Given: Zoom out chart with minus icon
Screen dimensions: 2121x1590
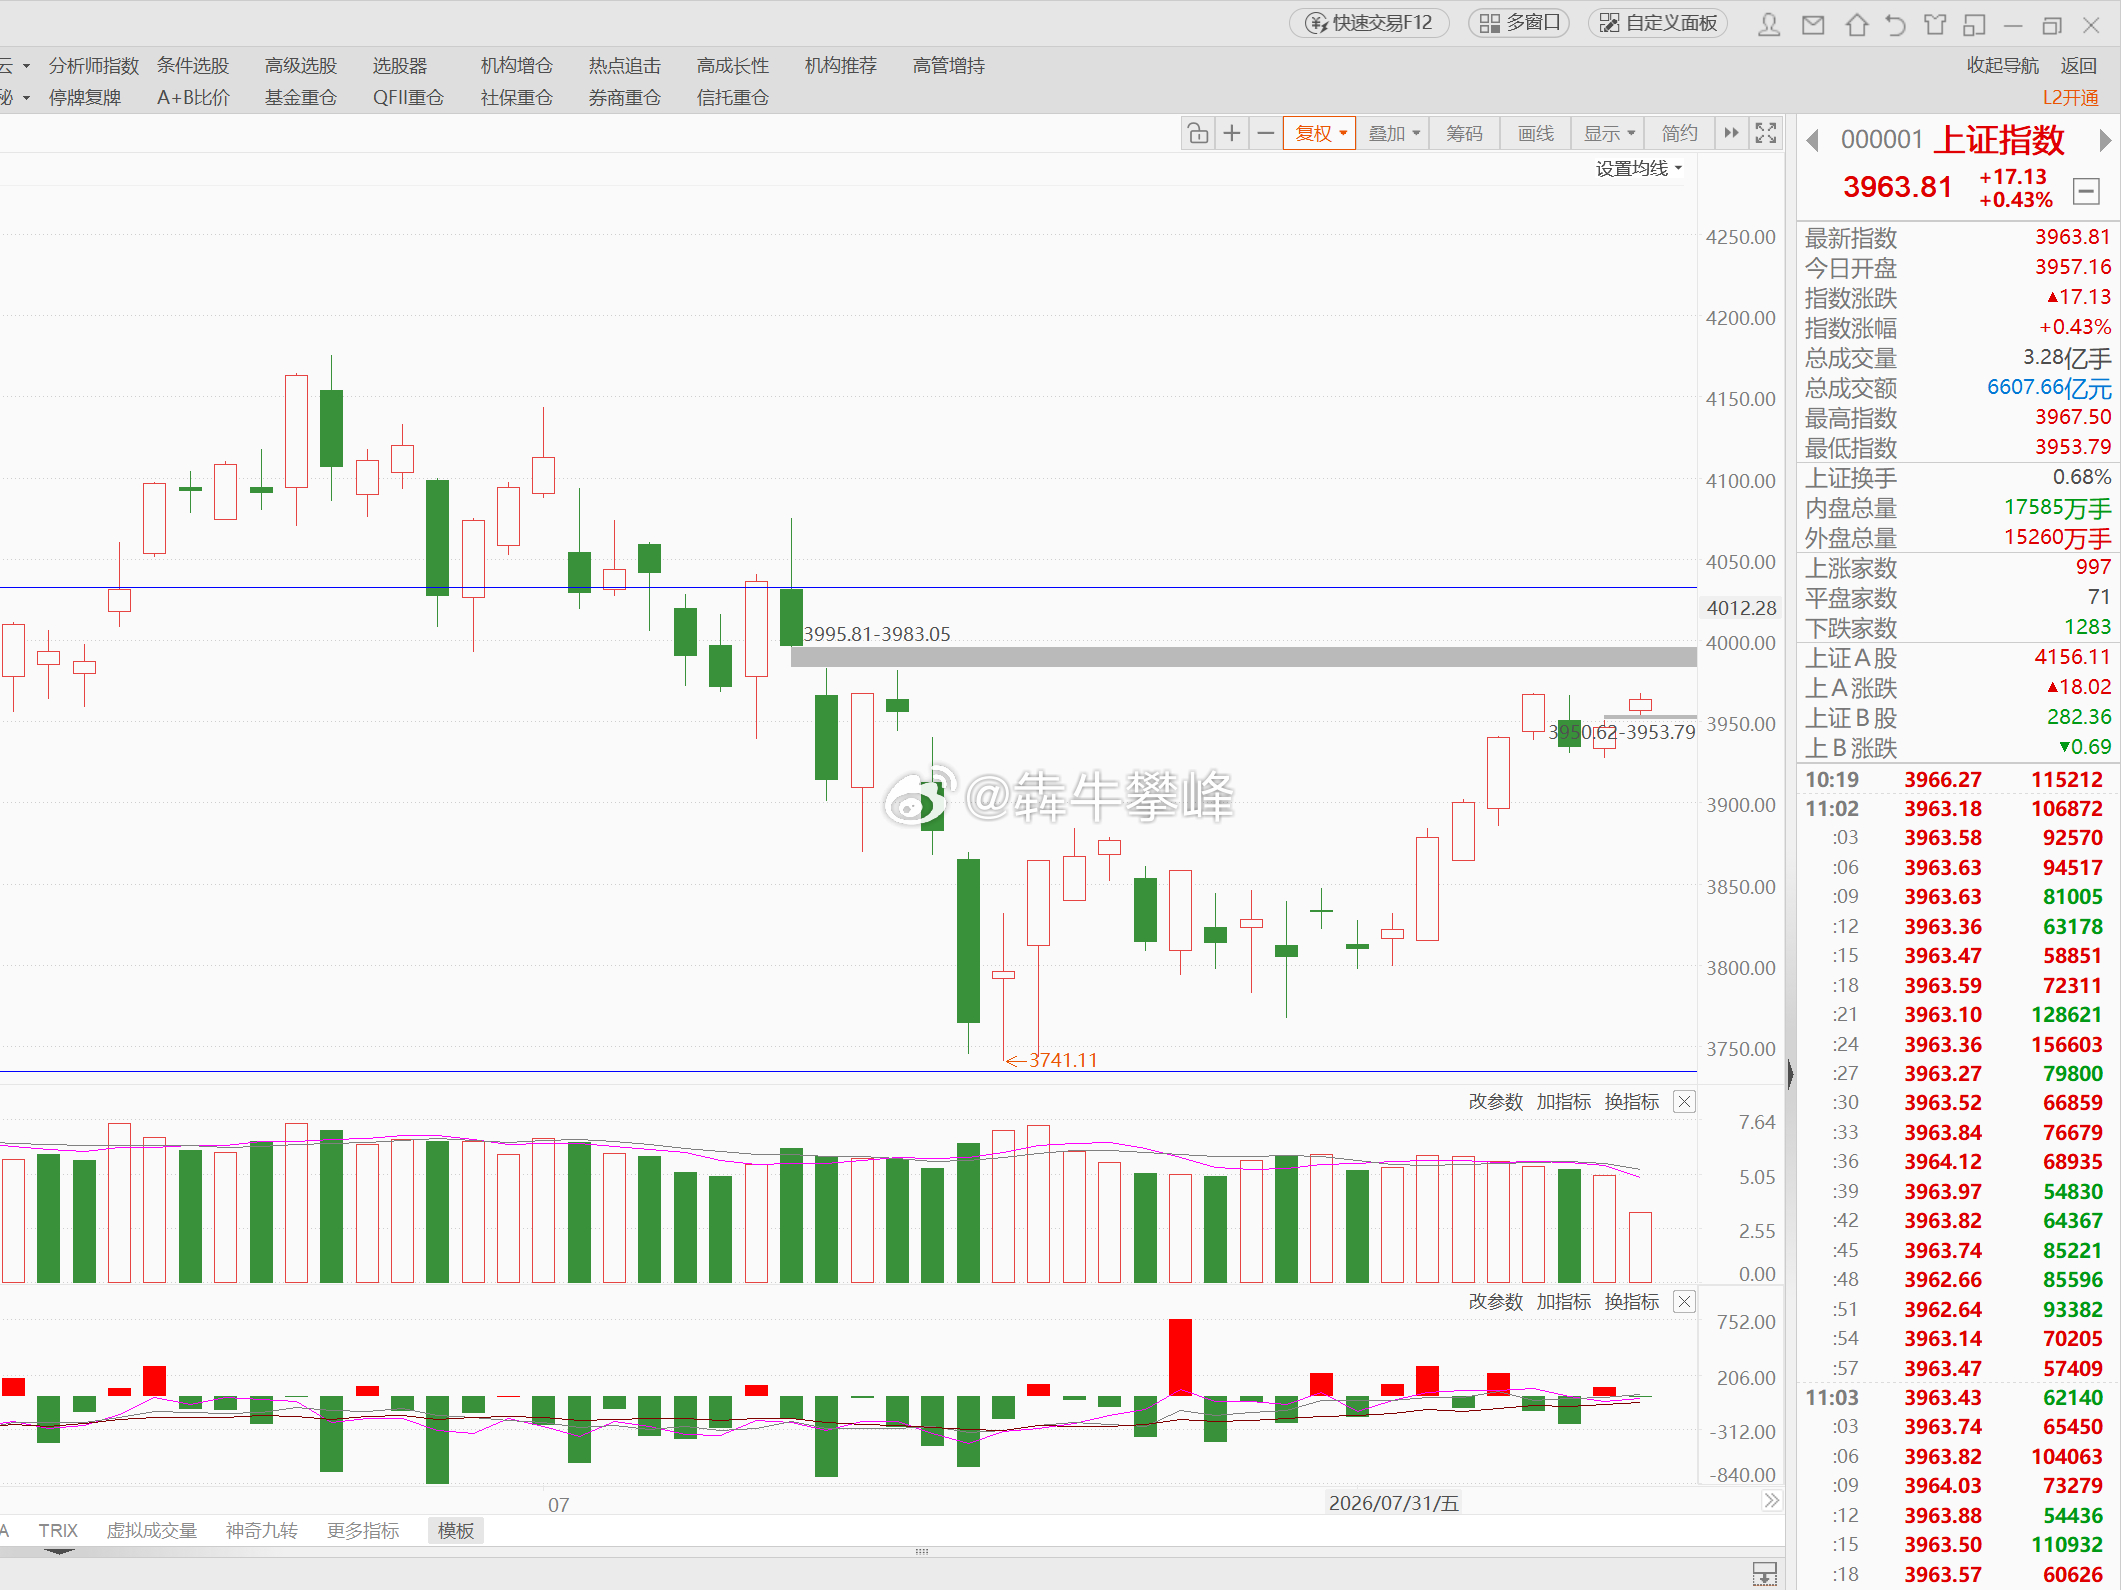Looking at the screenshot, I should point(1266,133).
